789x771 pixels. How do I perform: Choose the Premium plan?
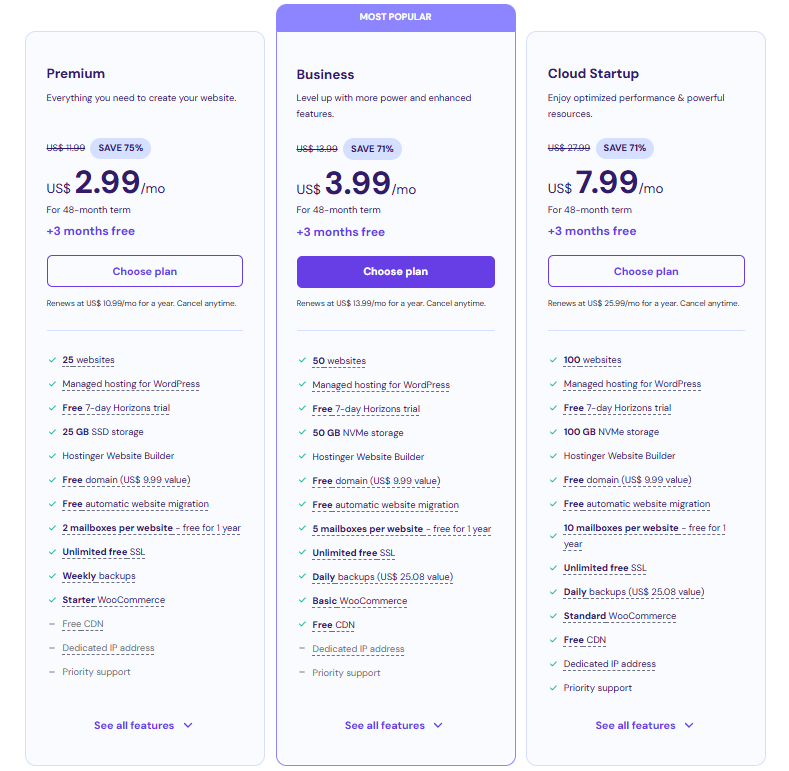pos(145,271)
